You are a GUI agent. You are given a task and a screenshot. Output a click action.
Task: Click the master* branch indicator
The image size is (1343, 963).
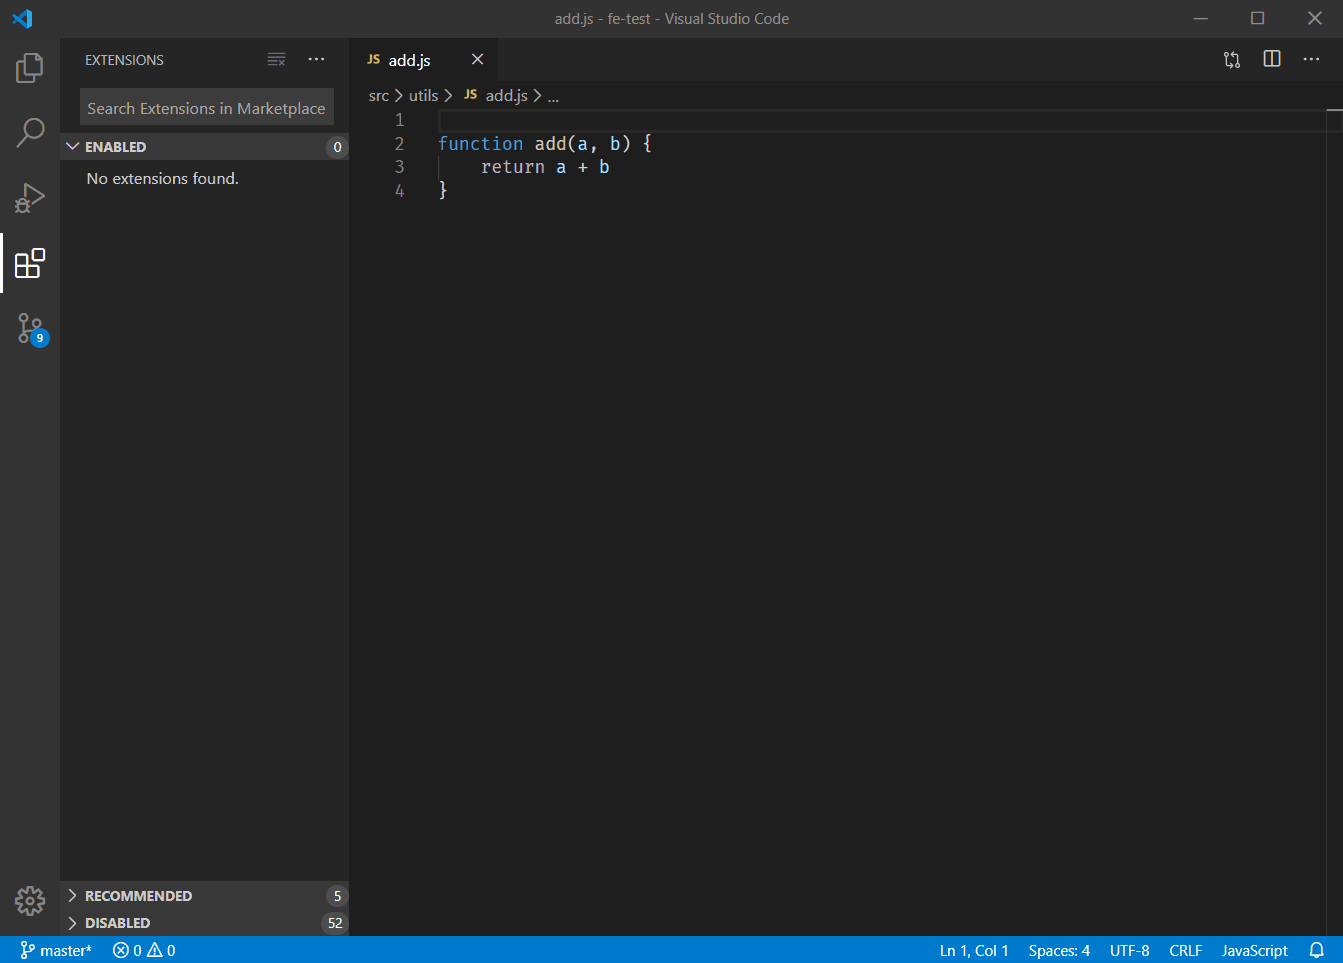click(x=56, y=950)
